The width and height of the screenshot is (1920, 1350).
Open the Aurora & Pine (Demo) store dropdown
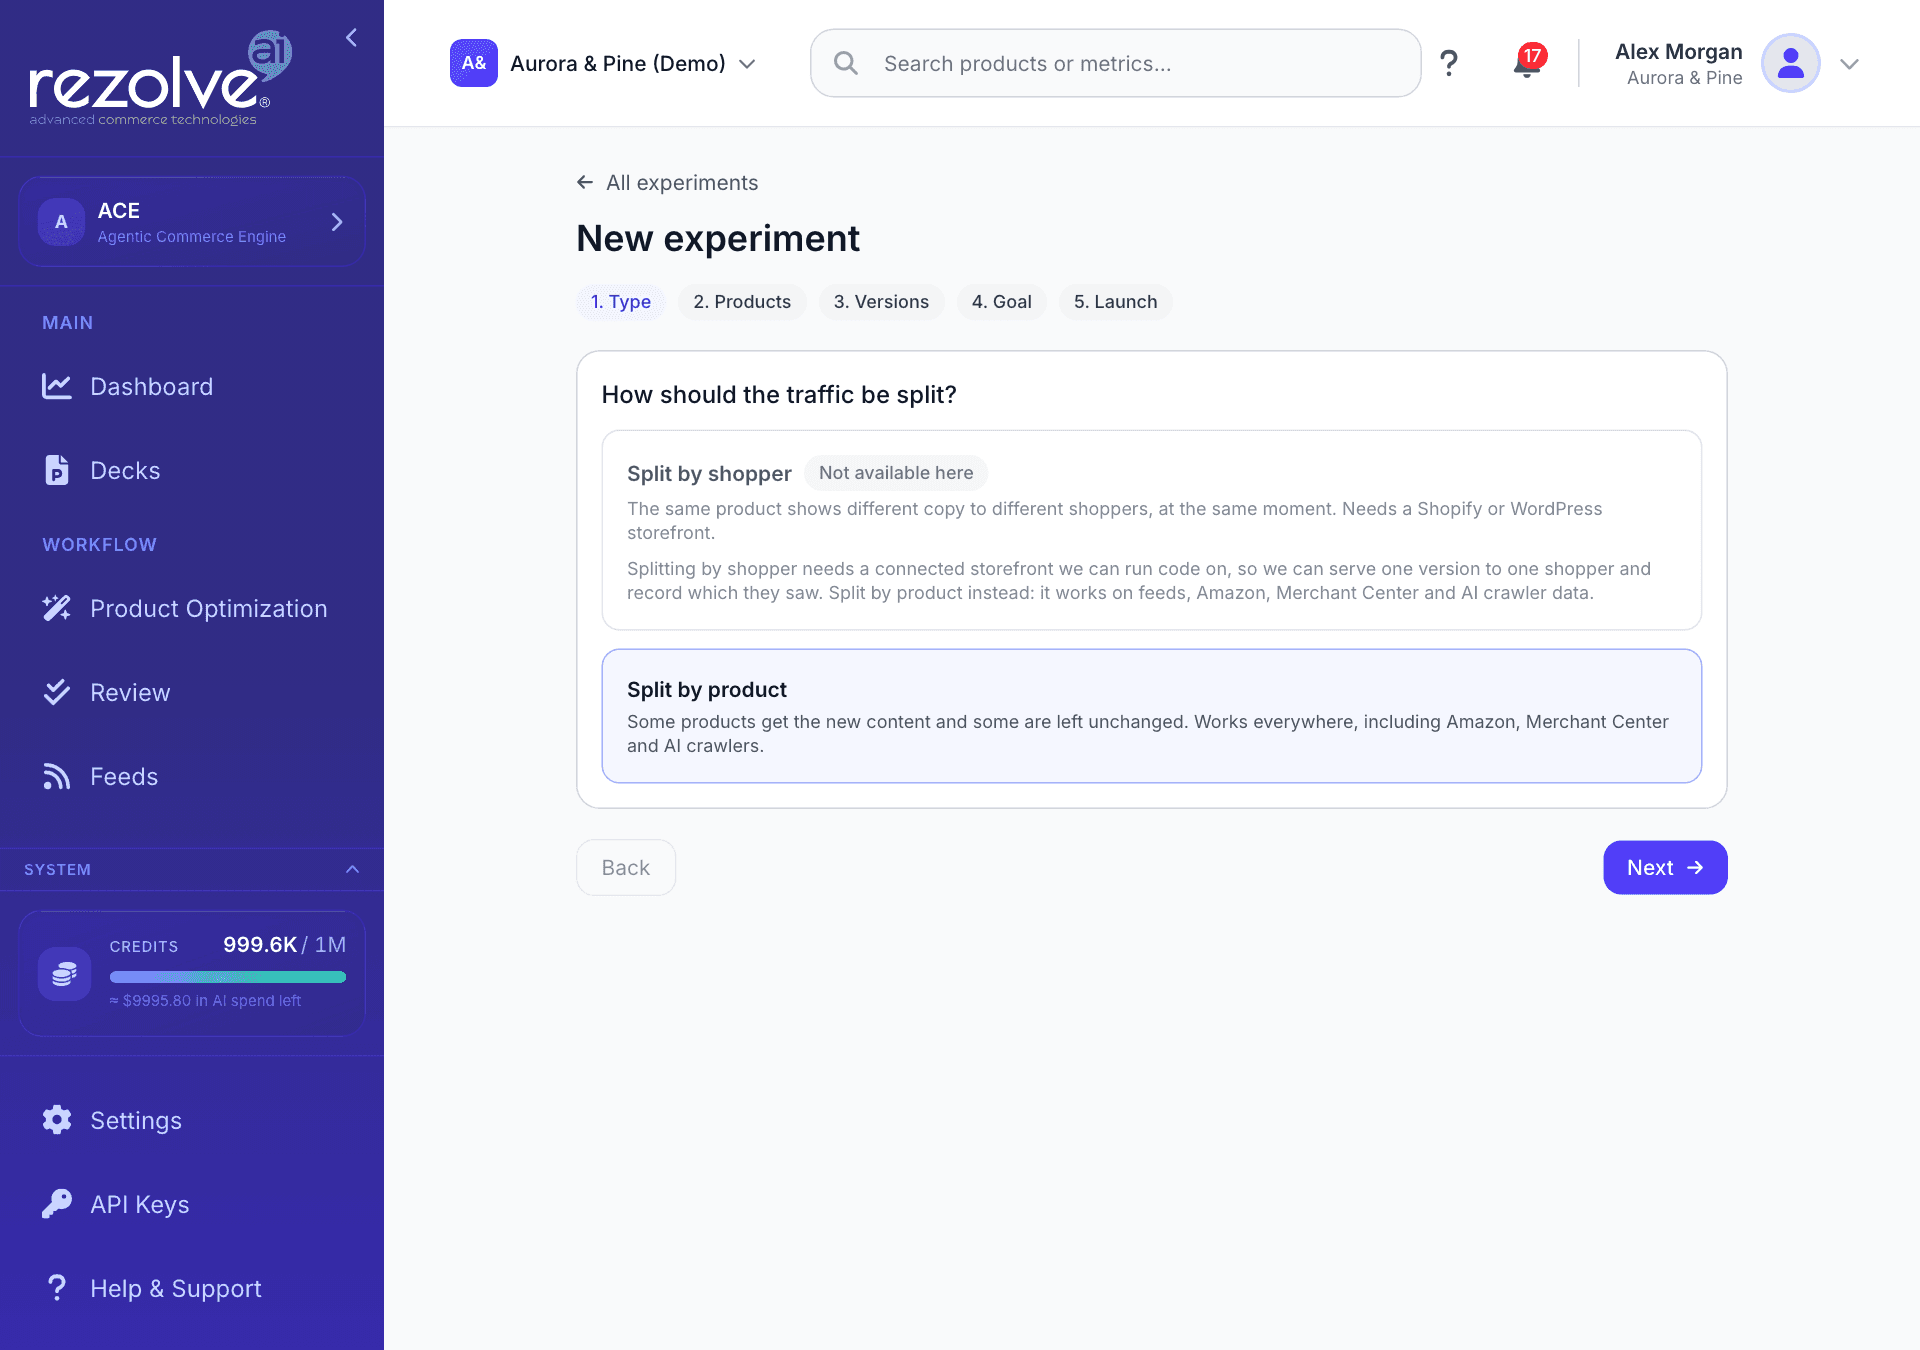point(604,64)
